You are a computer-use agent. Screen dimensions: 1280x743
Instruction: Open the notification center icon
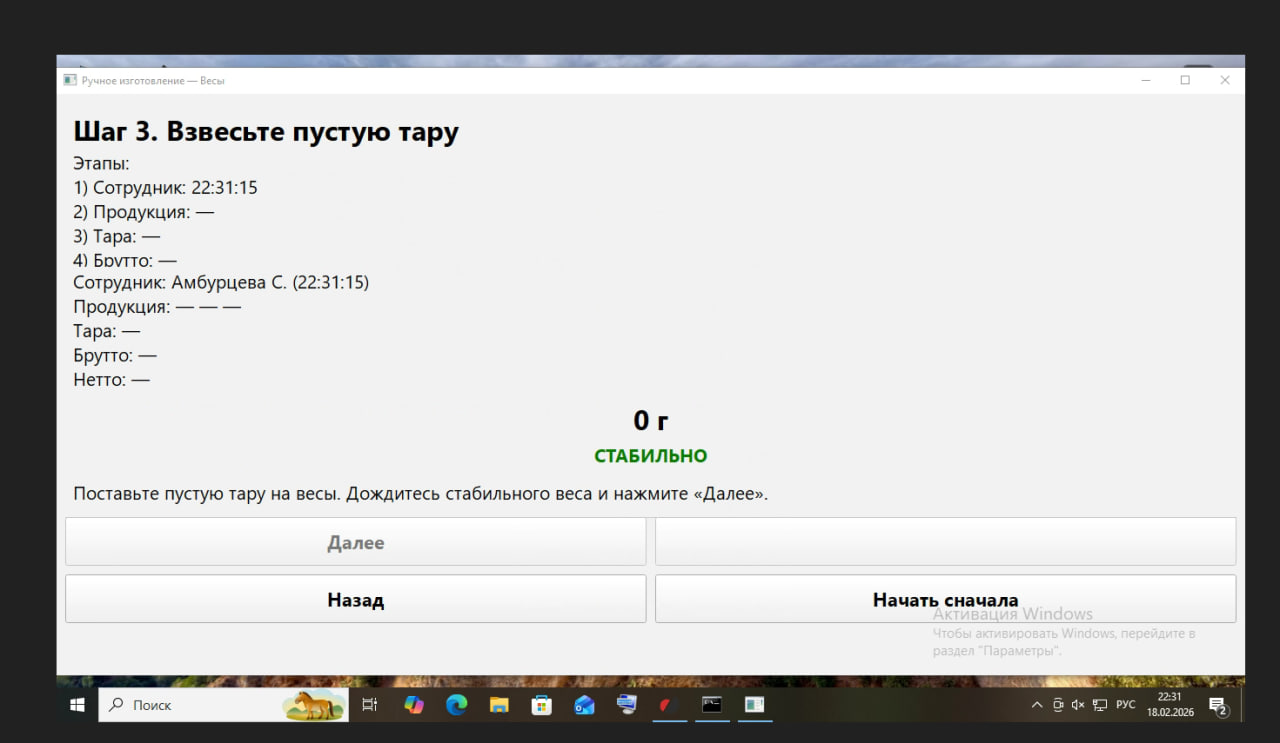(x=1218, y=706)
